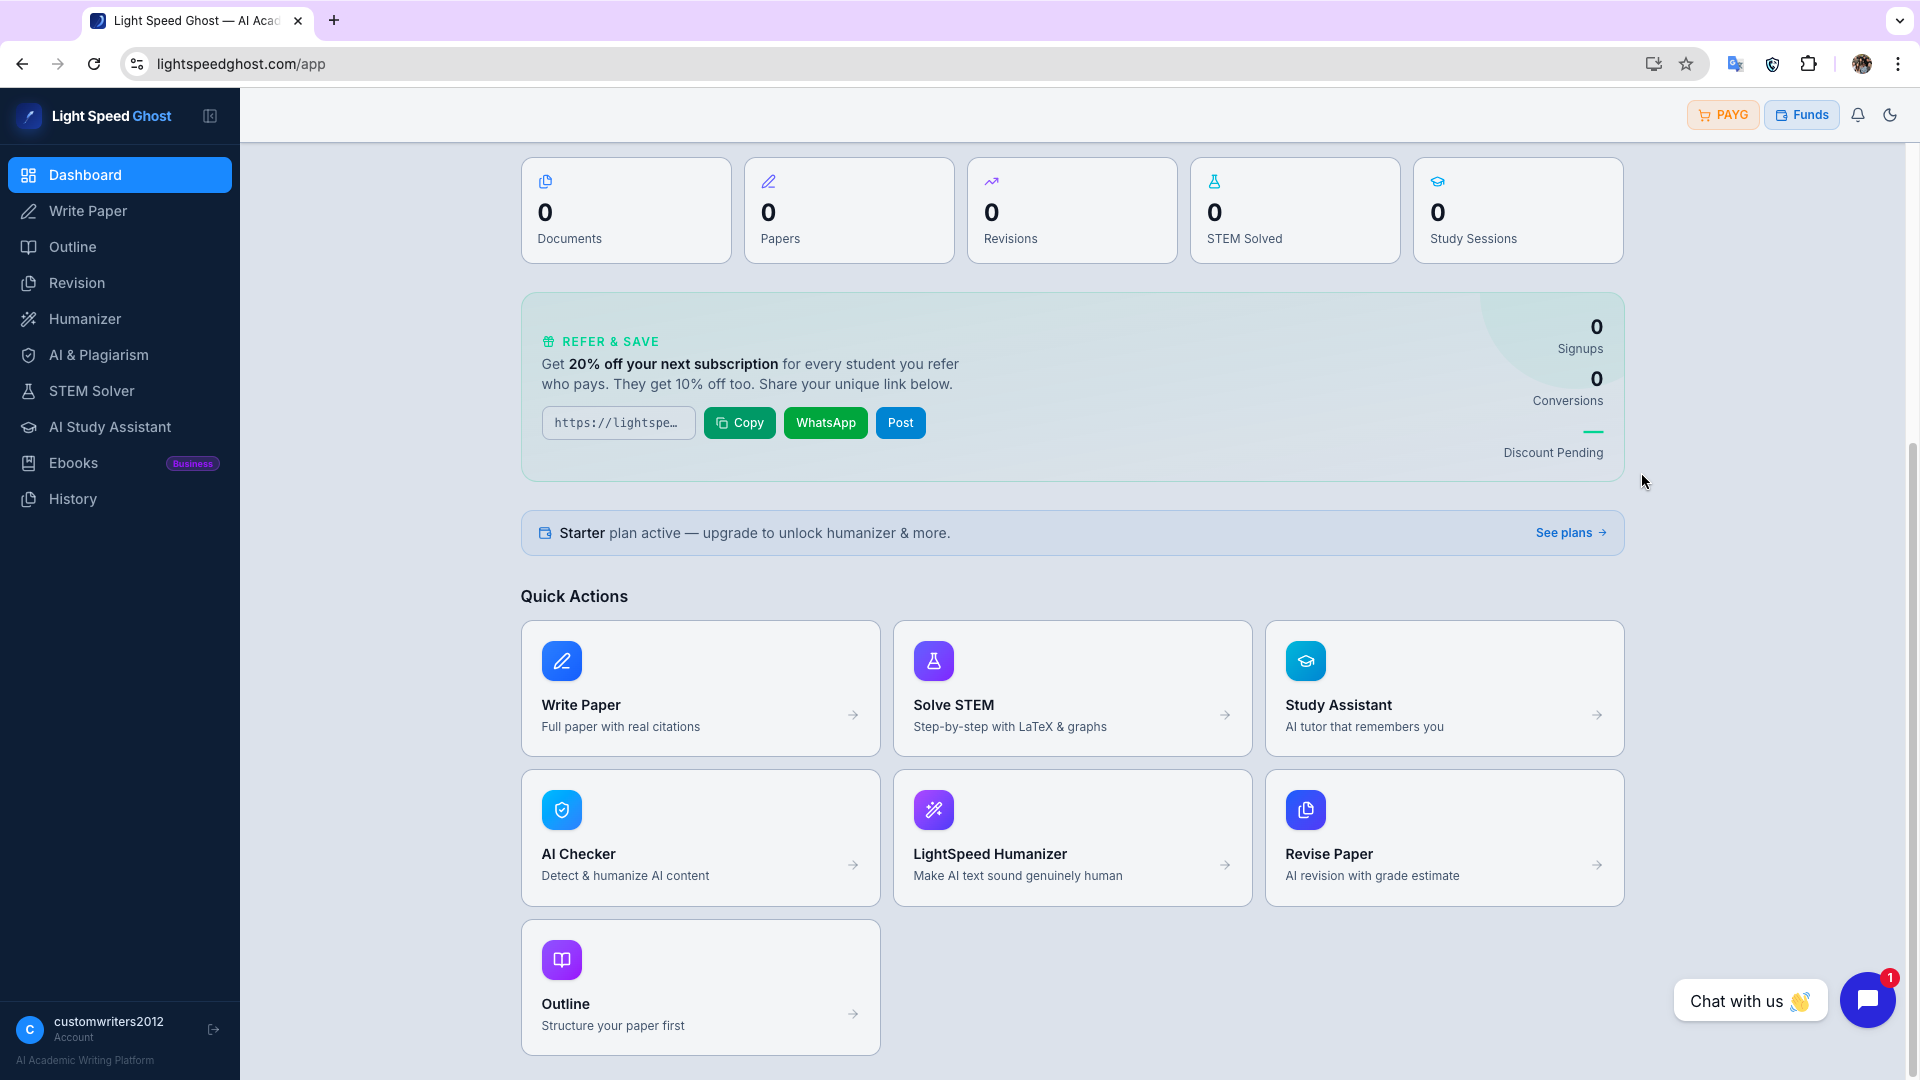The width and height of the screenshot is (1920, 1080).
Task: Click the Chat with us bubble
Action: (1751, 1001)
